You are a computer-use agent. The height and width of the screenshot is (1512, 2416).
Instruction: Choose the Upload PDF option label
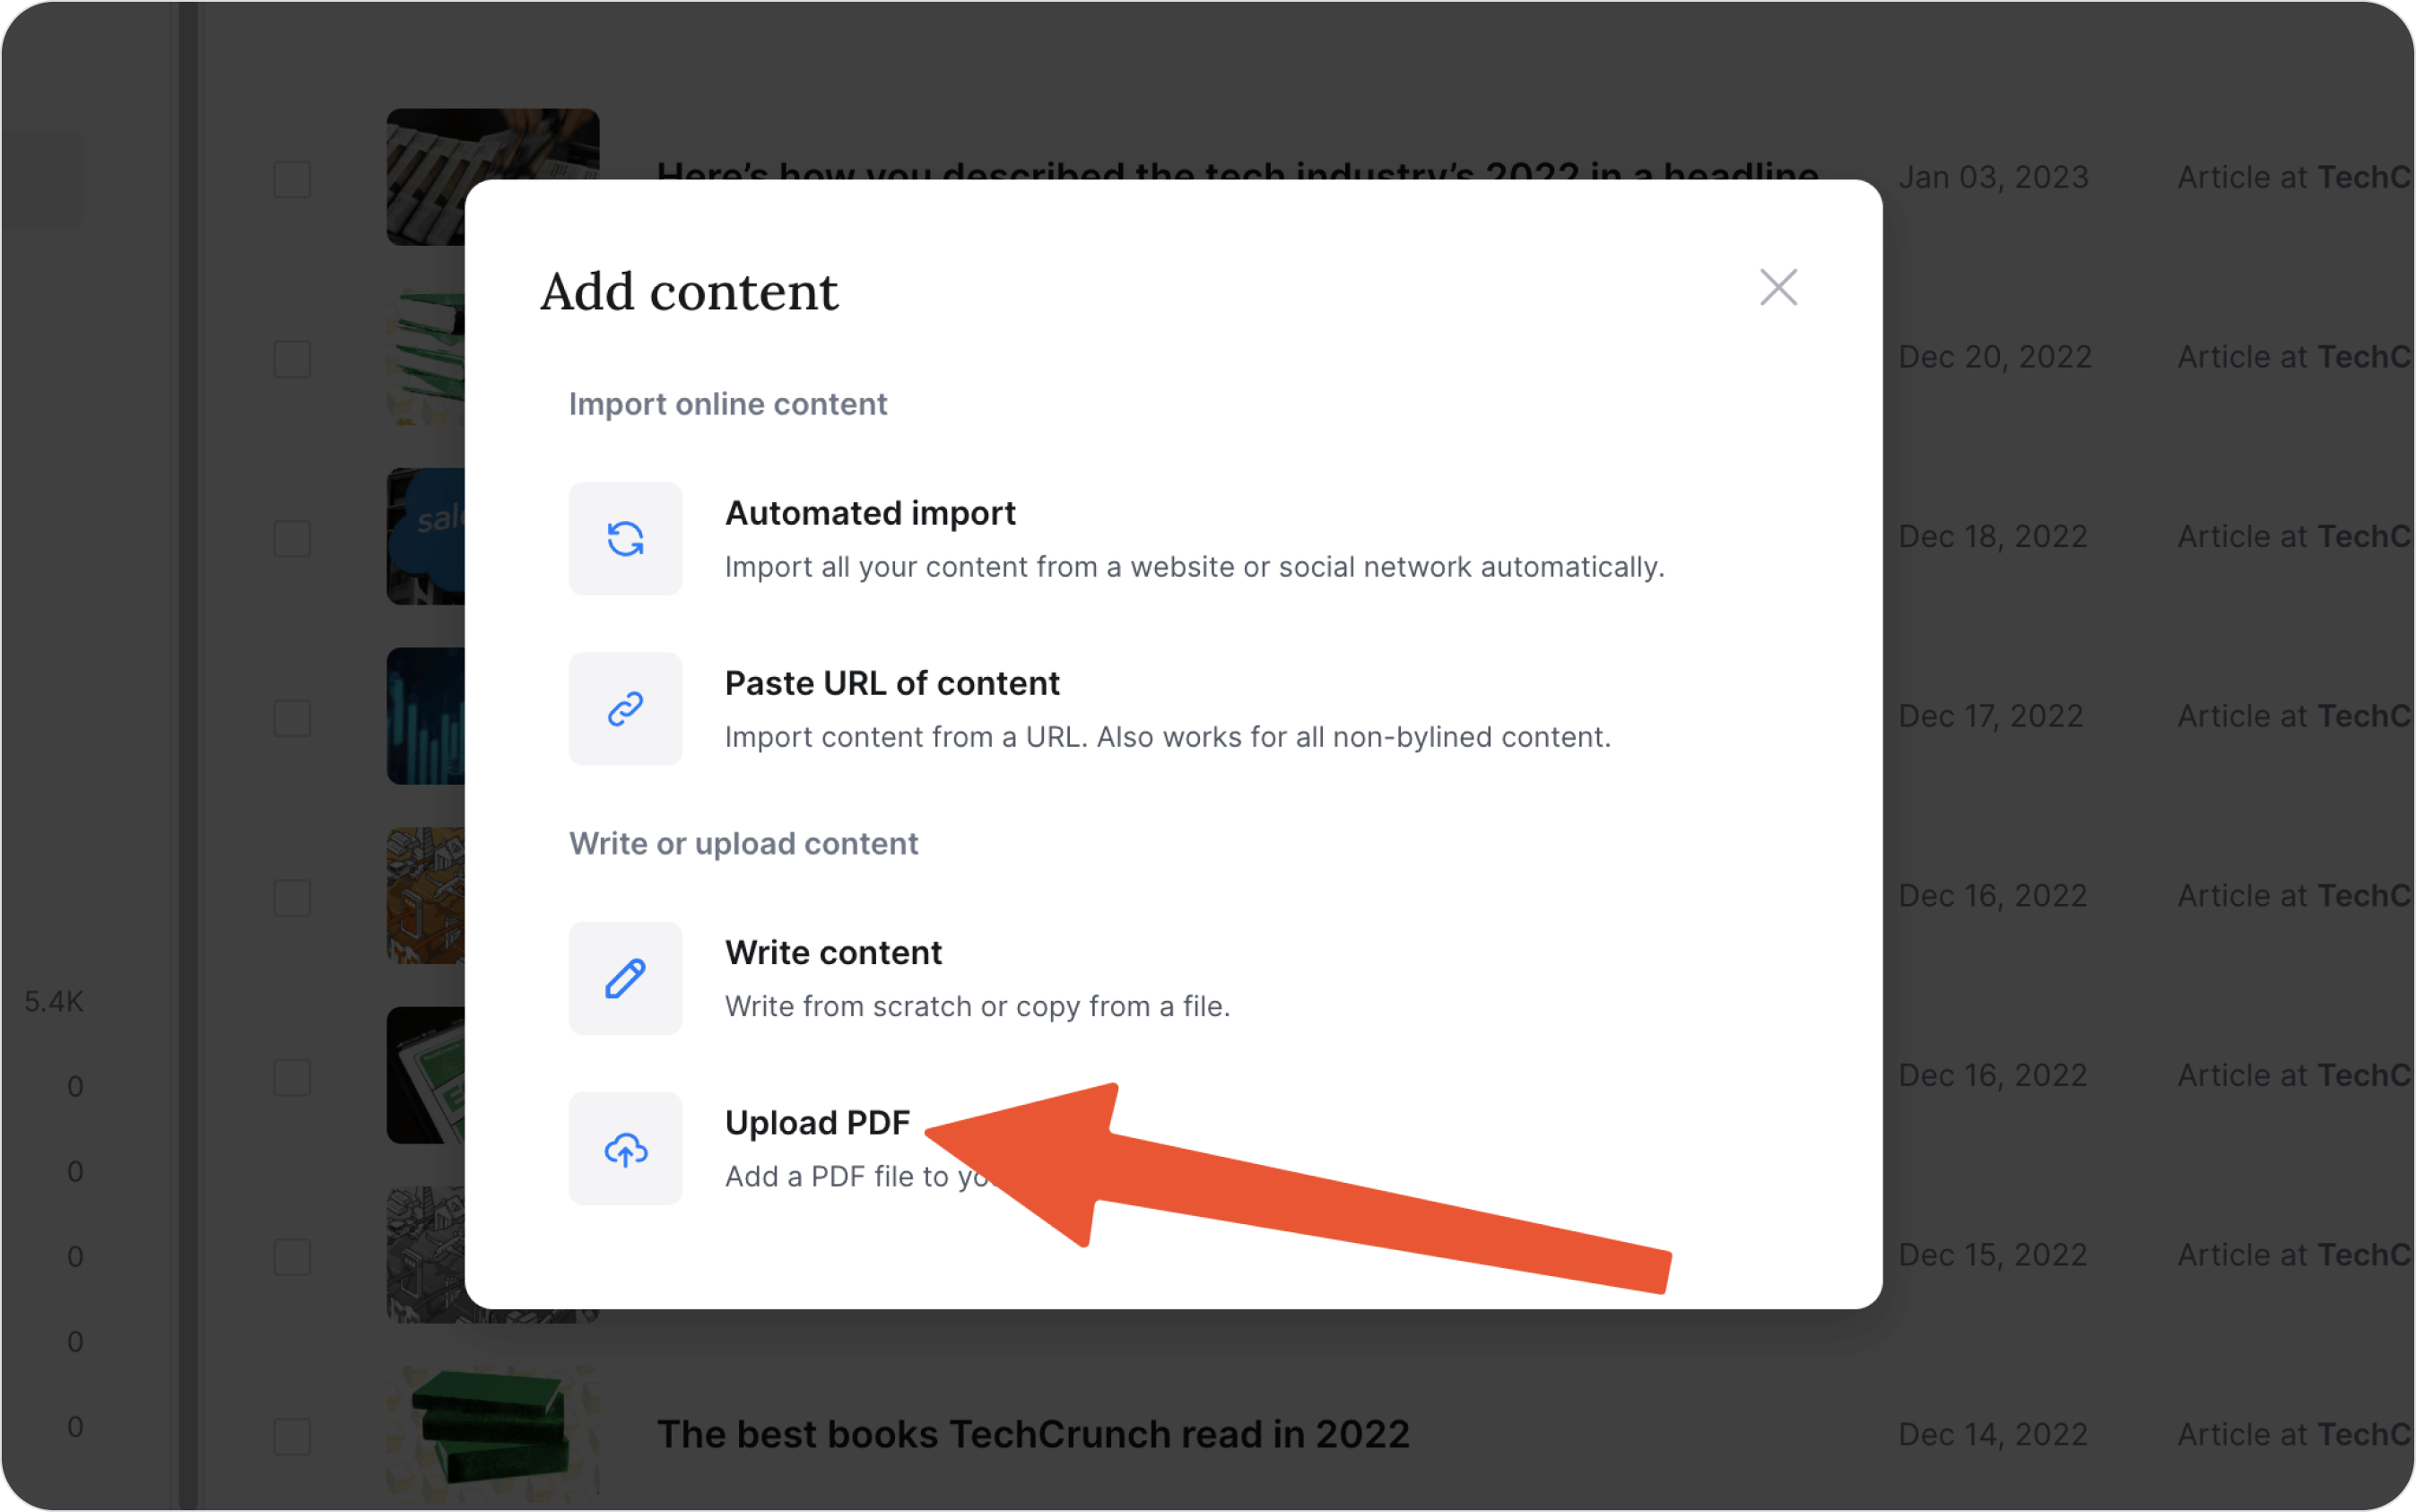pyautogui.click(x=817, y=1122)
